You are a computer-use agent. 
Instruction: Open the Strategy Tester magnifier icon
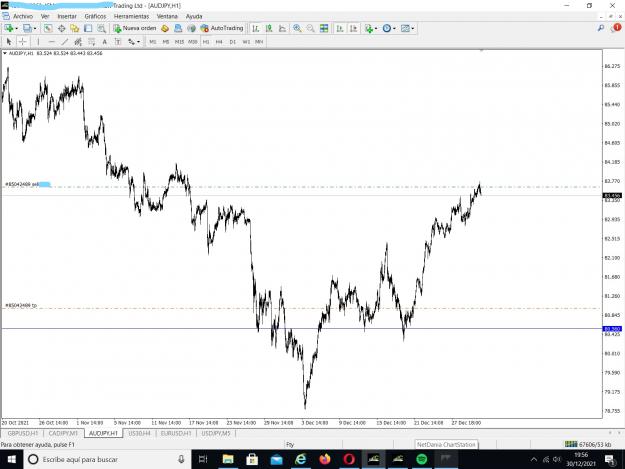point(102,28)
